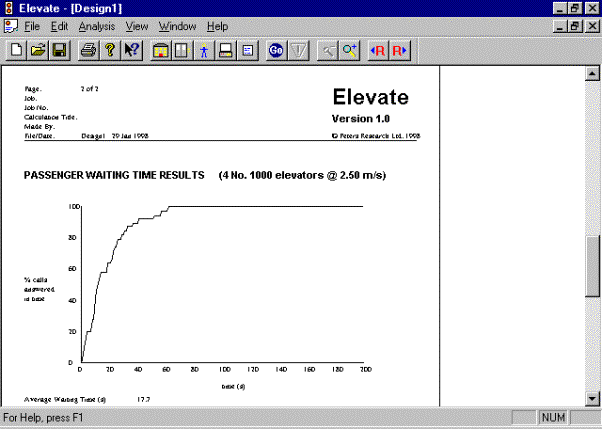The width and height of the screenshot is (602, 429).
Task: Open the Analysis menu
Action: (97, 25)
